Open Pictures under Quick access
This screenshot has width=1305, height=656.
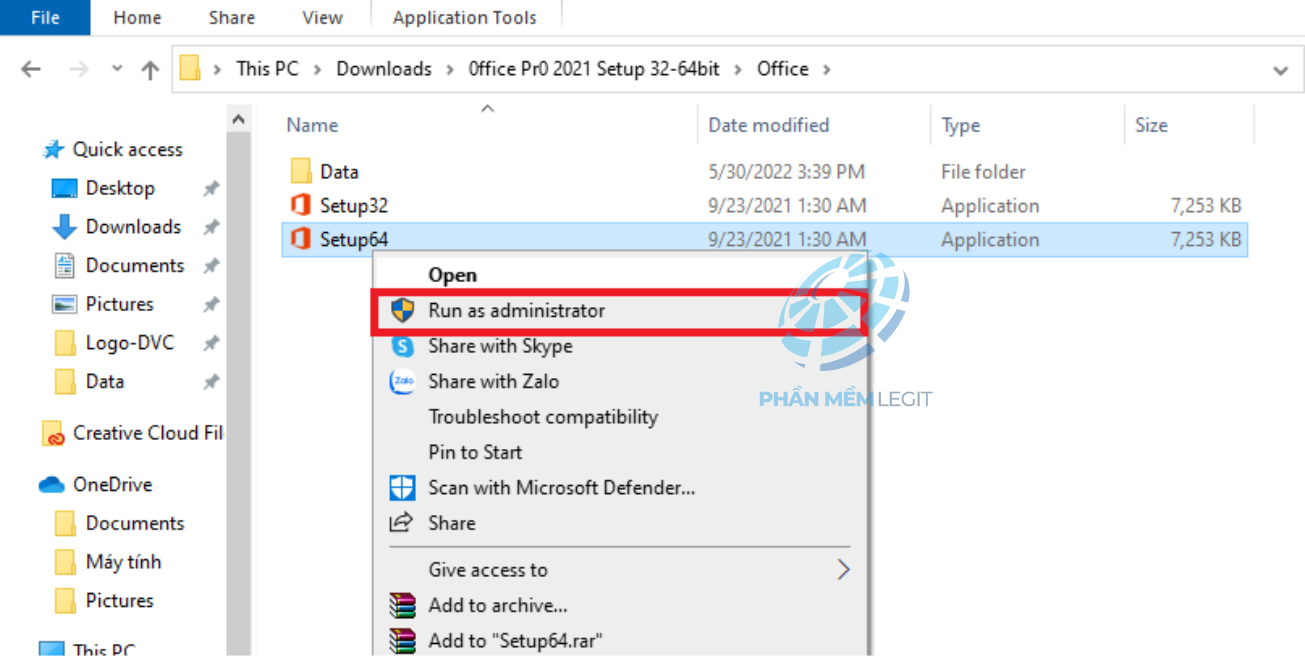(x=119, y=304)
